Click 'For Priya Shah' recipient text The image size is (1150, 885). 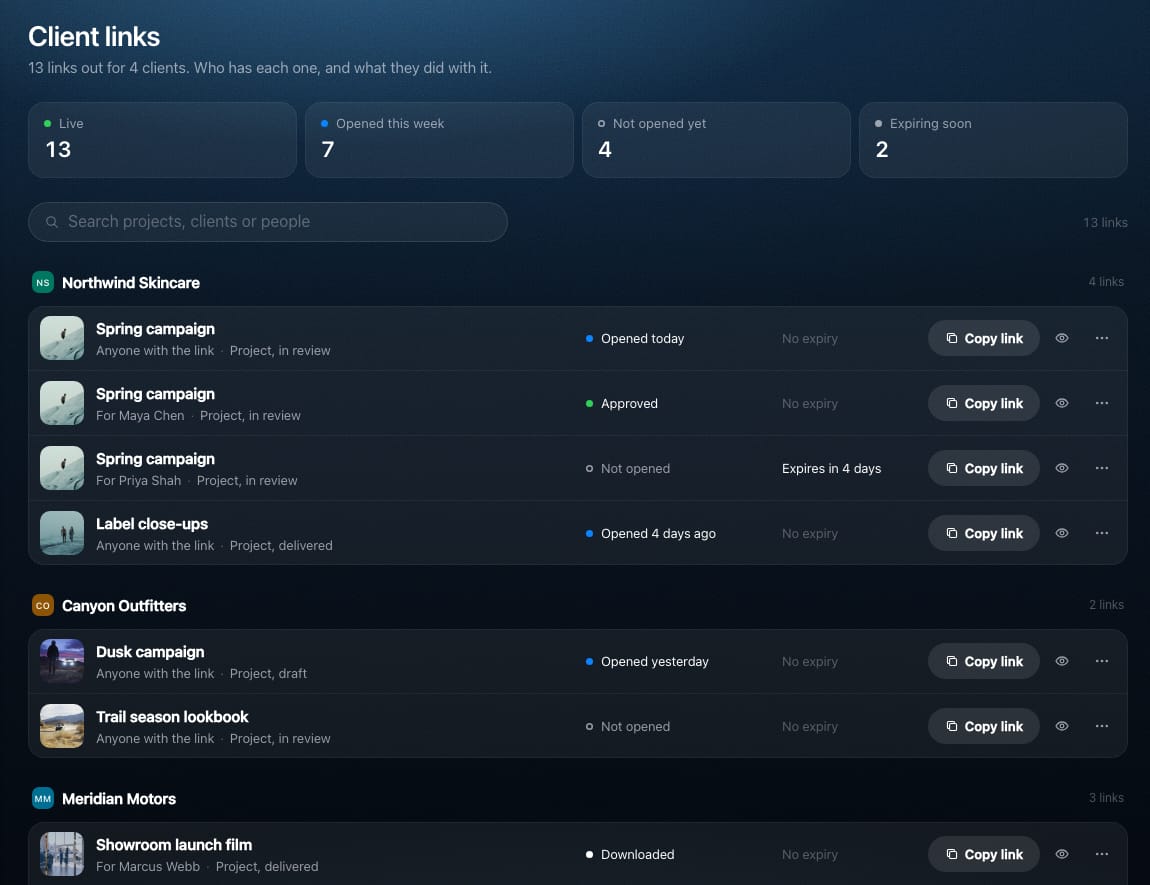(x=139, y=480)
